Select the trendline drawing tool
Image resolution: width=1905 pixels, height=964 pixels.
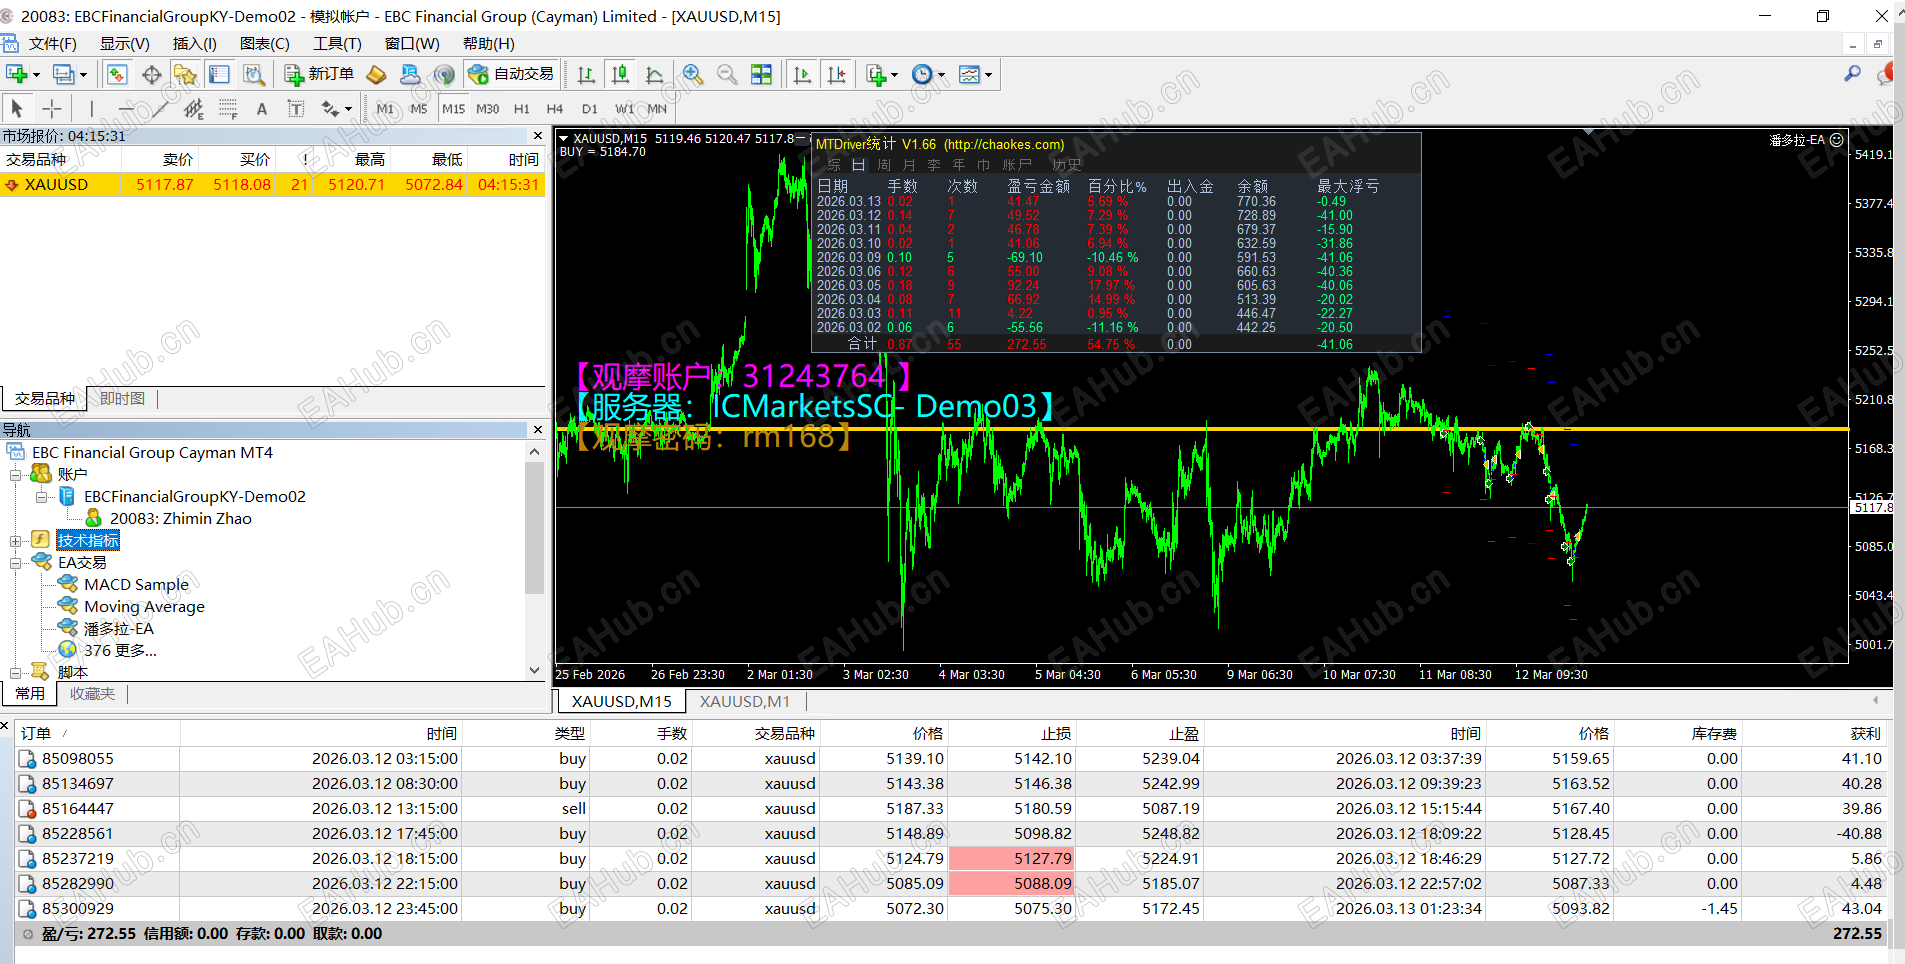click(159, 108)
